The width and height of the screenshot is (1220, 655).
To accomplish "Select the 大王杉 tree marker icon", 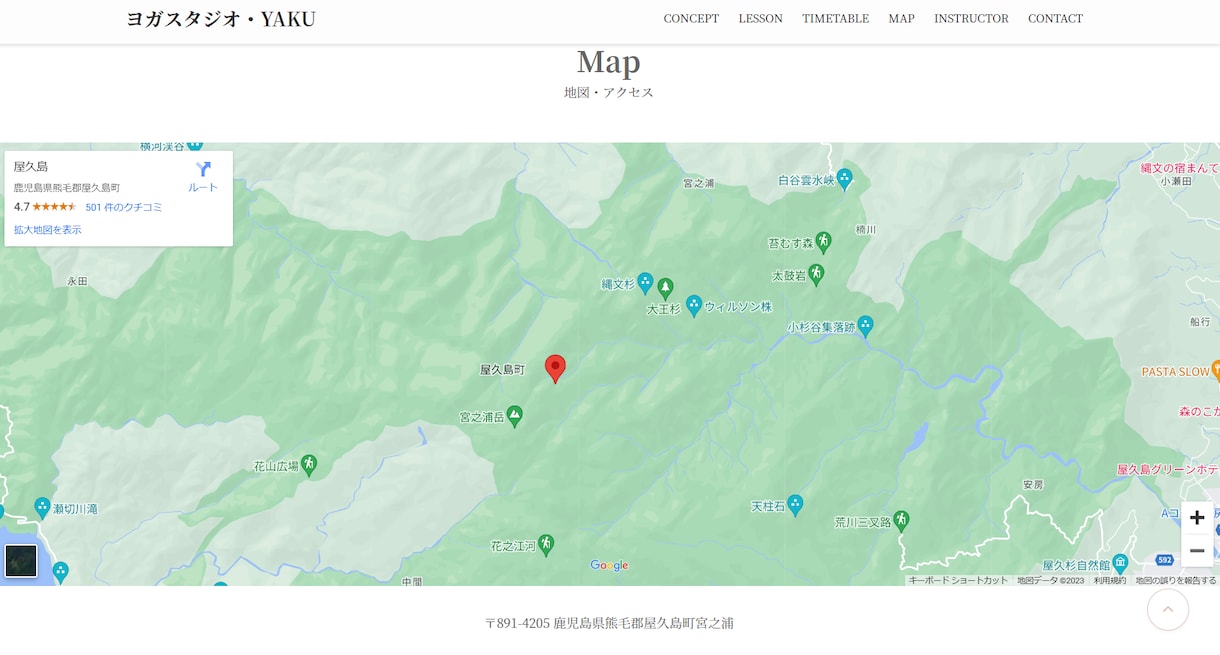I will click(665, 289).
